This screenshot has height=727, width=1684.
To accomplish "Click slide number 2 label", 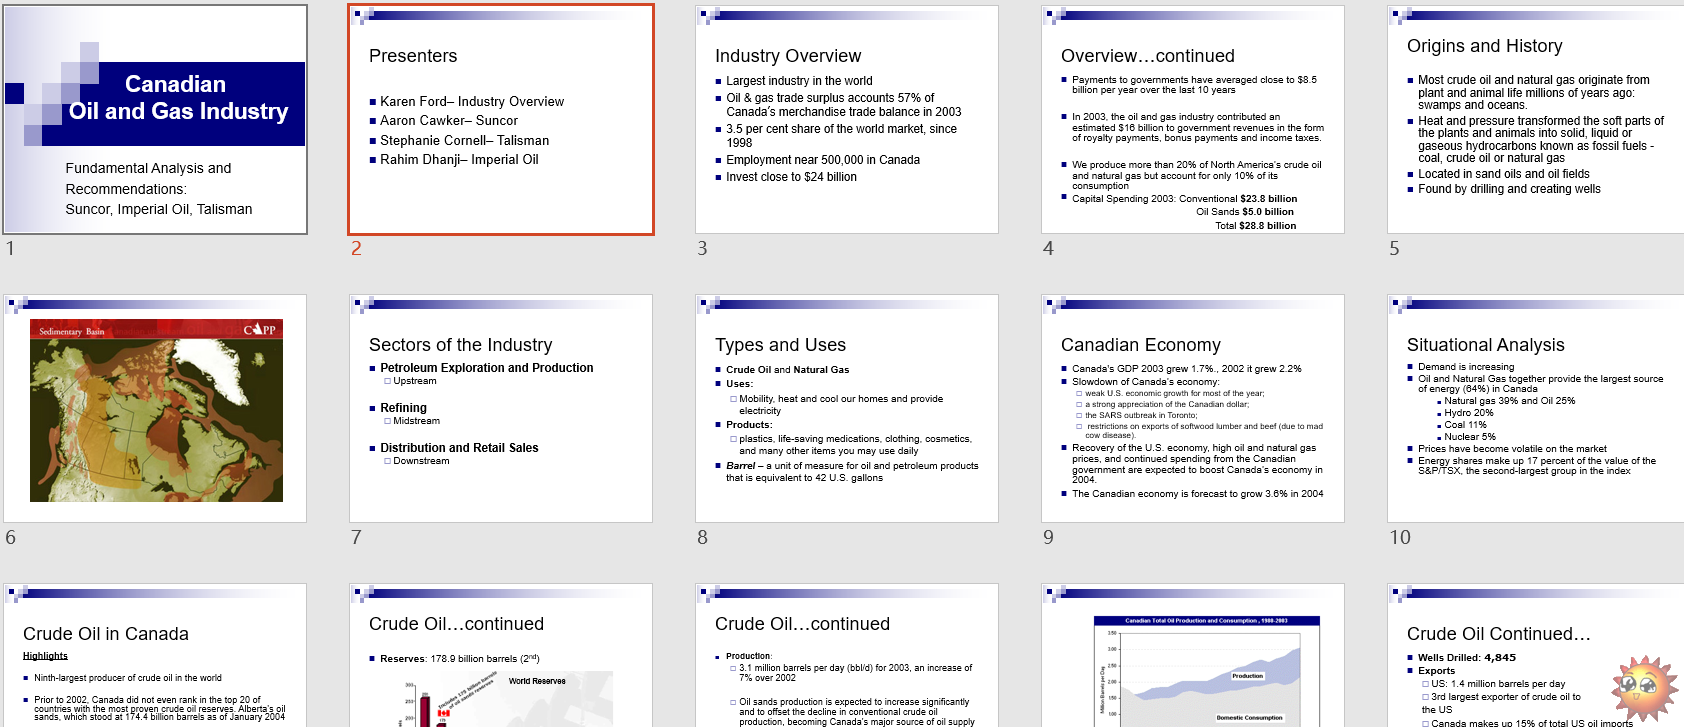I will click(x=356, y=248).
